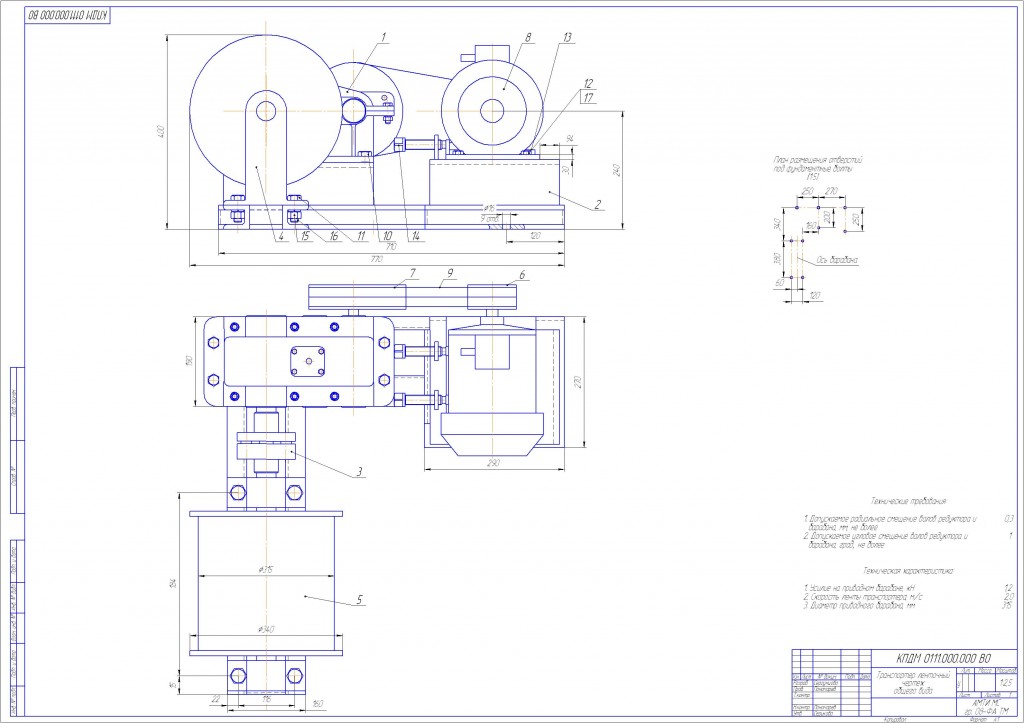This screenshot has height=723, width=1024.
Task: Click the 'Технические требования' heading
Action: click(908, 502)
